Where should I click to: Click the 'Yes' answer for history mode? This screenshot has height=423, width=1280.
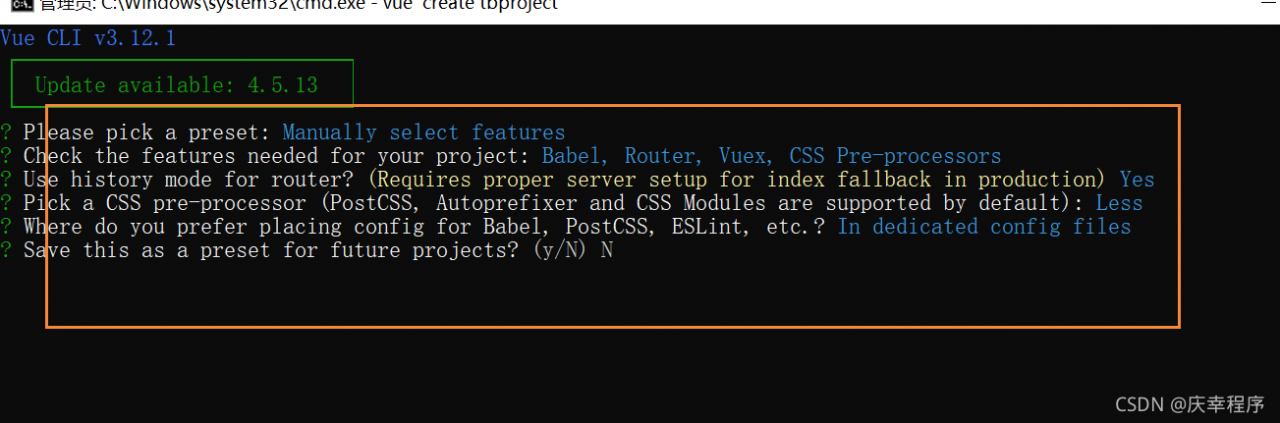(1137, 181)
